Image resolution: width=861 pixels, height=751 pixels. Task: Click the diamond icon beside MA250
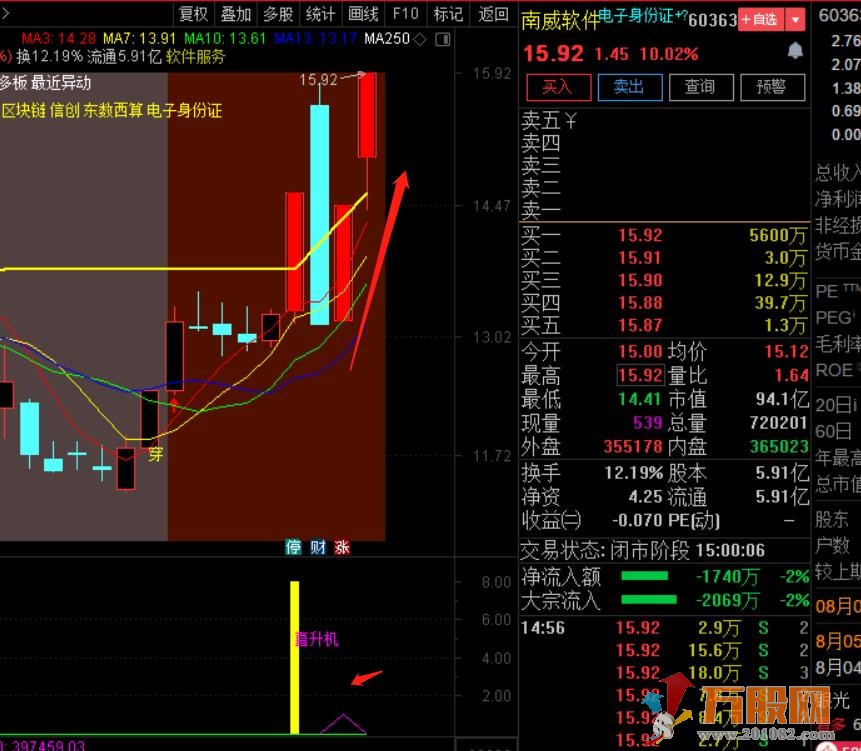(420, 39)
